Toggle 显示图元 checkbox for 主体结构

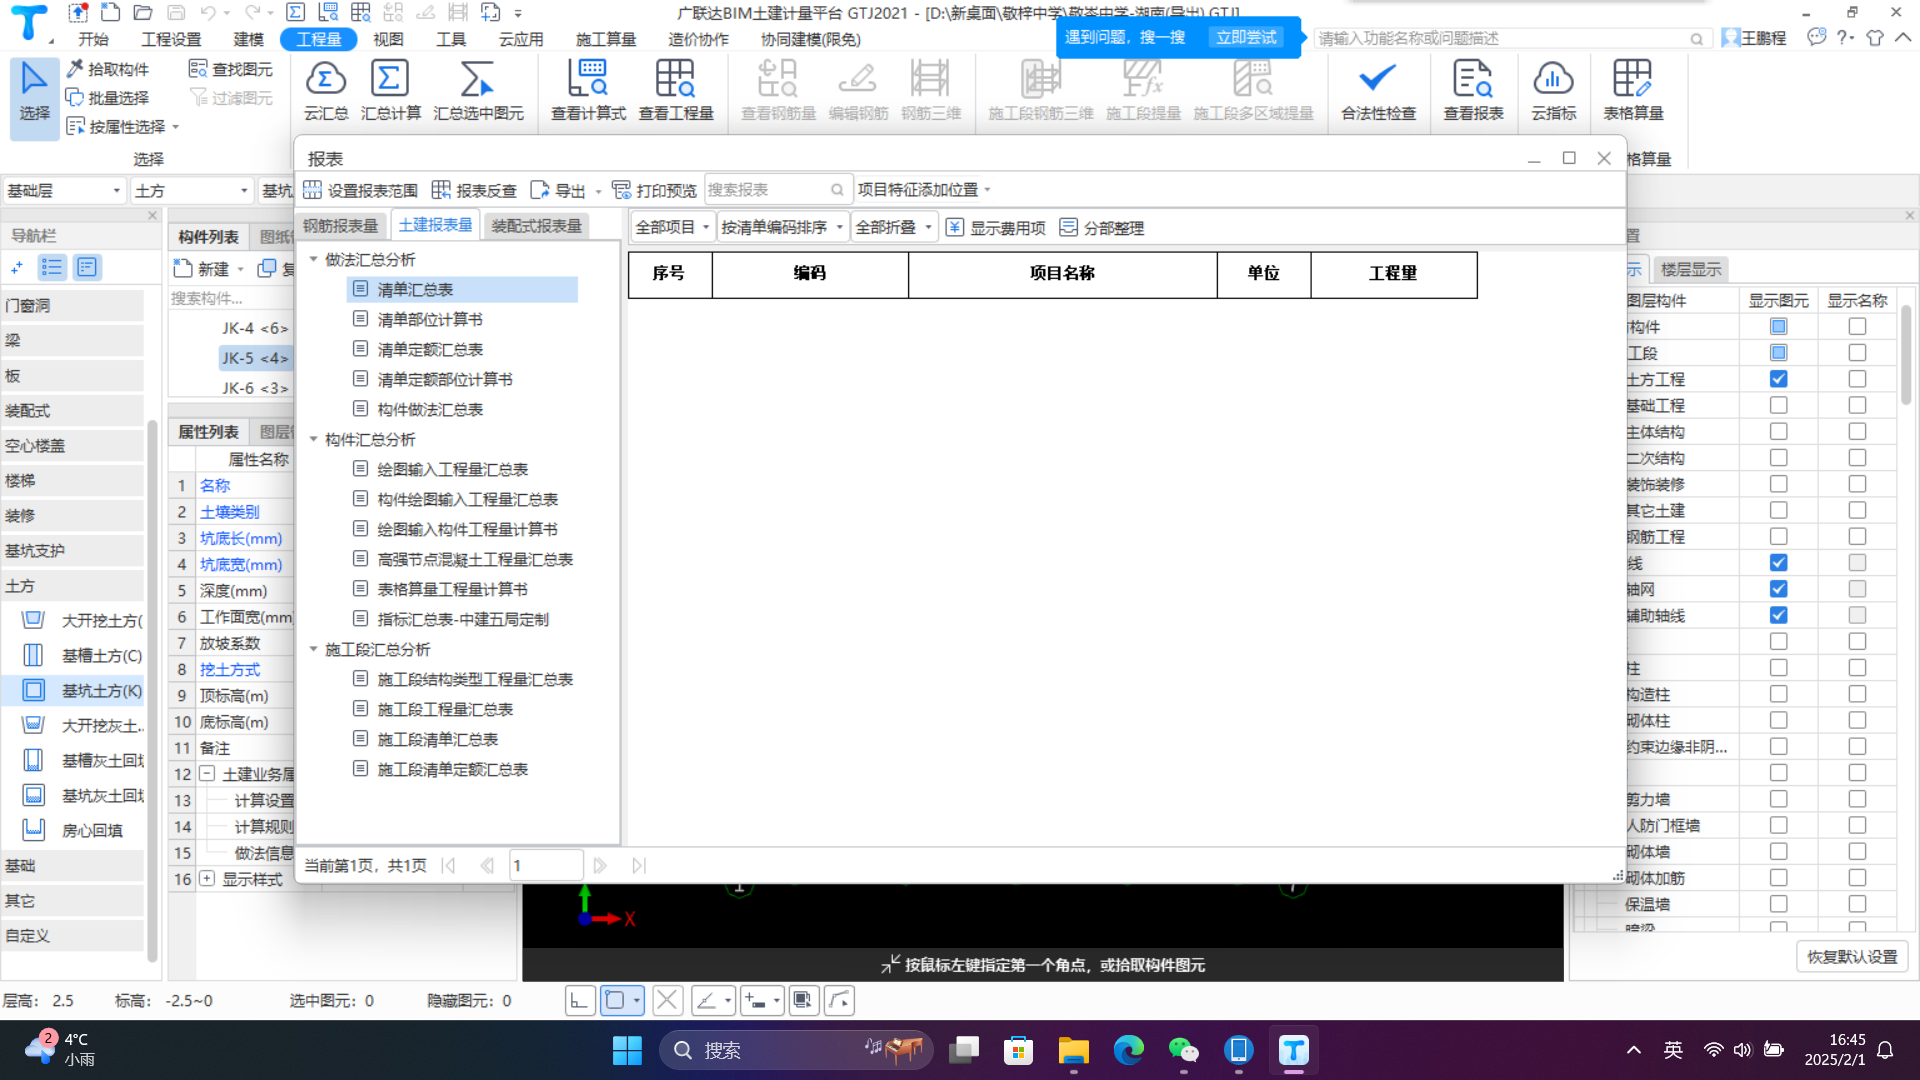[x=1778, y=432]
